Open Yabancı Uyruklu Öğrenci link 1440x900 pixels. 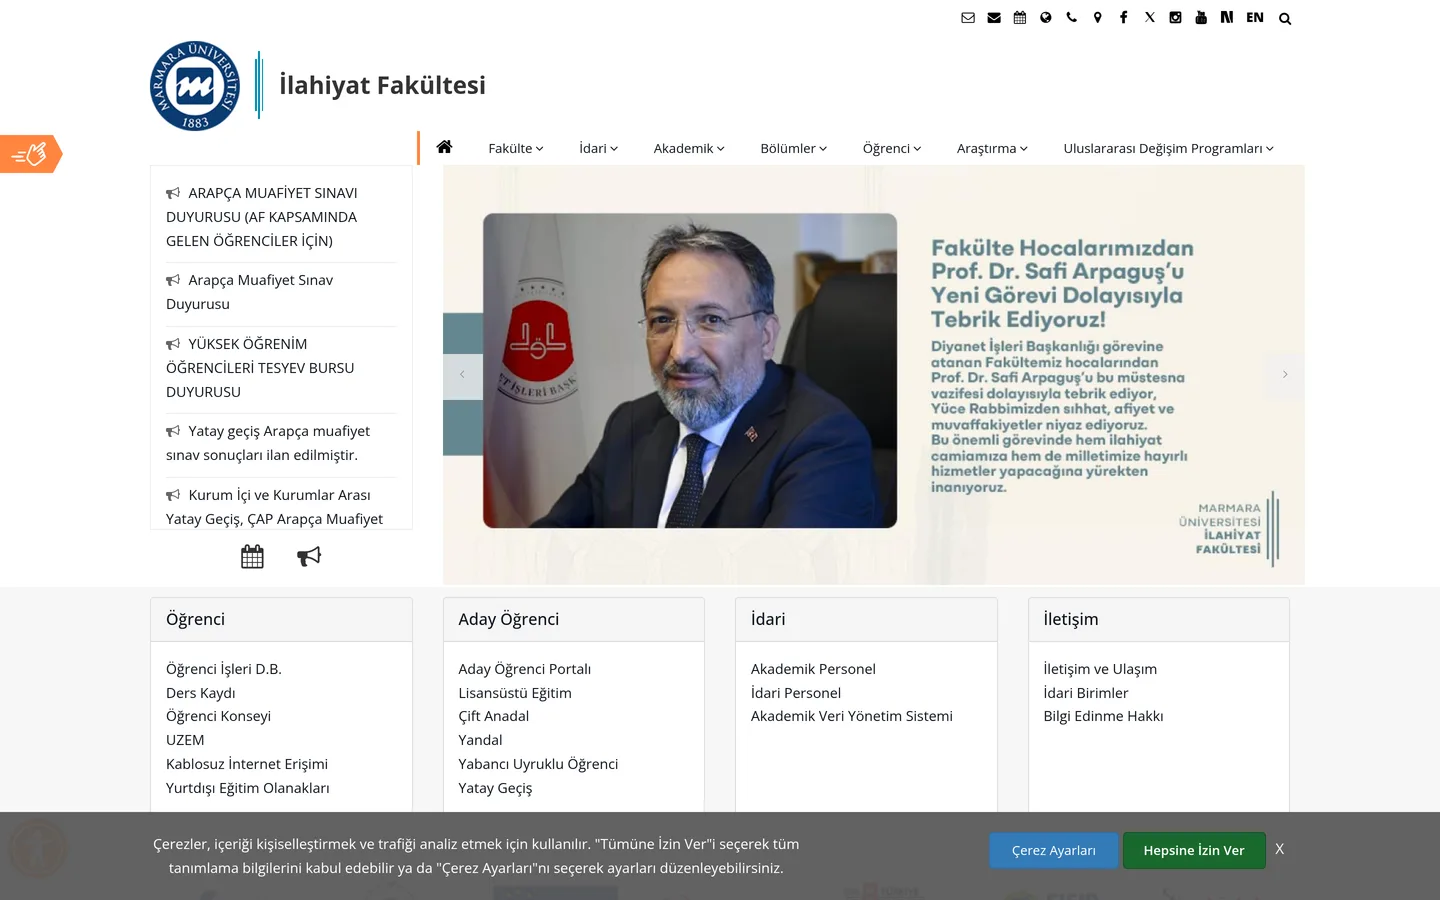click(x=538, y=764)
